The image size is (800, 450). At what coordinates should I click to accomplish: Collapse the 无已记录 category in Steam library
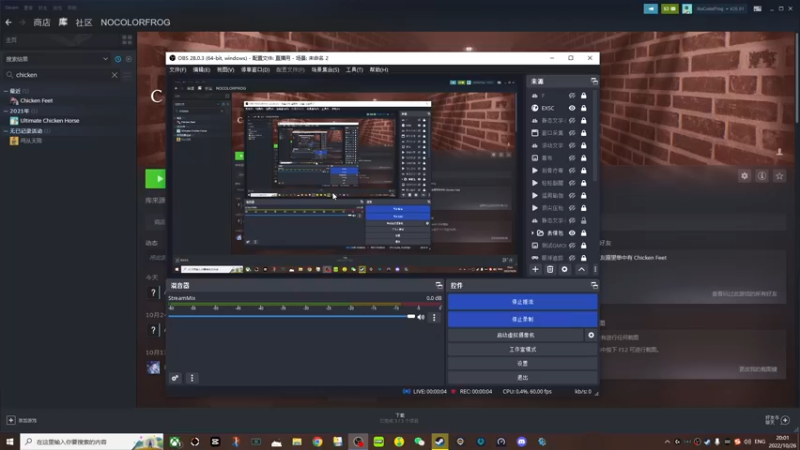pyautogui.click(x=6, y=131)
